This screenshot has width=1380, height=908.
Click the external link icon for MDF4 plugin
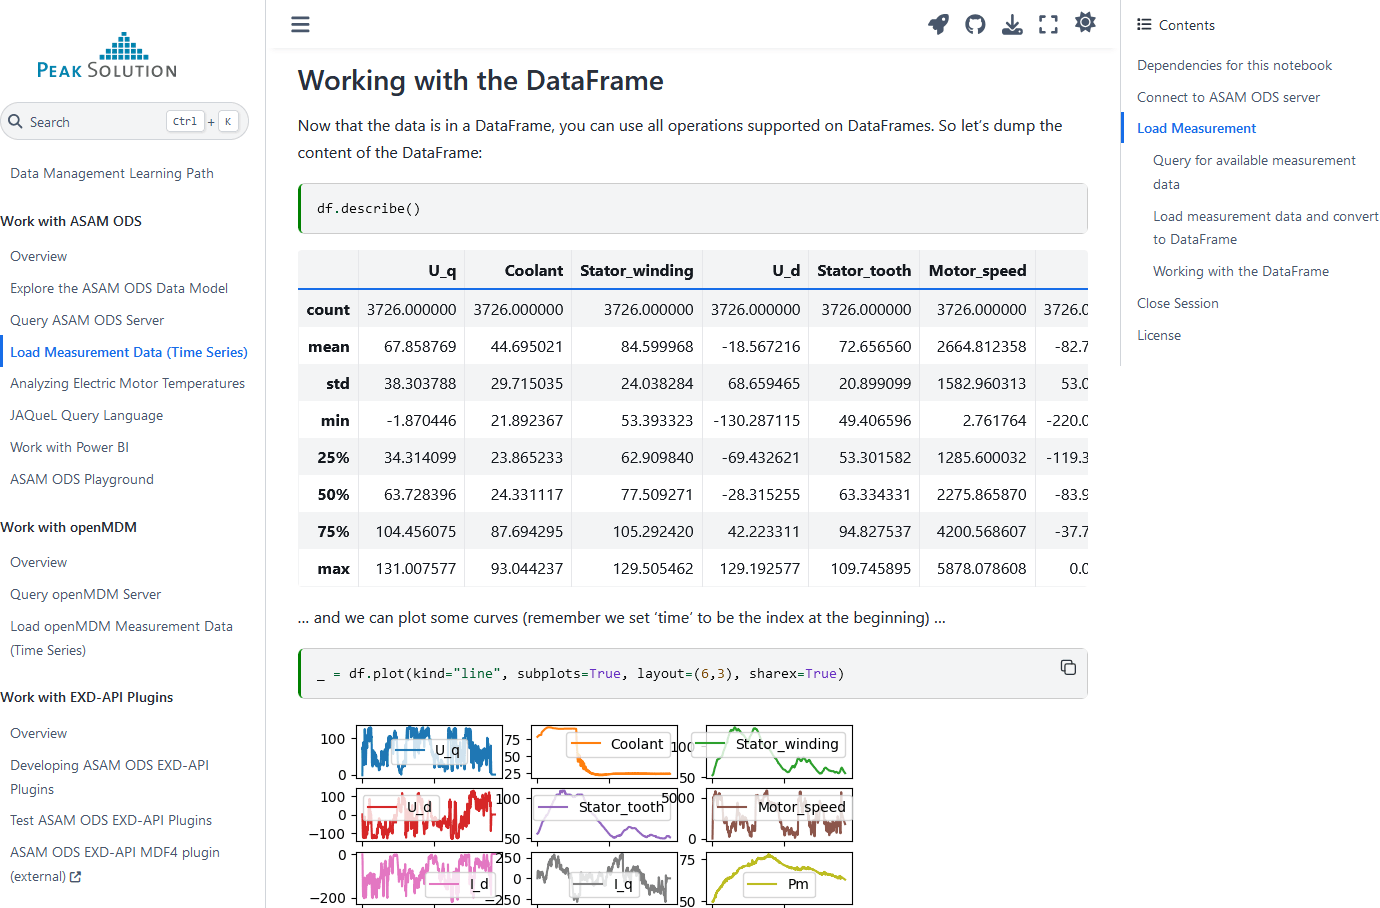76,877
